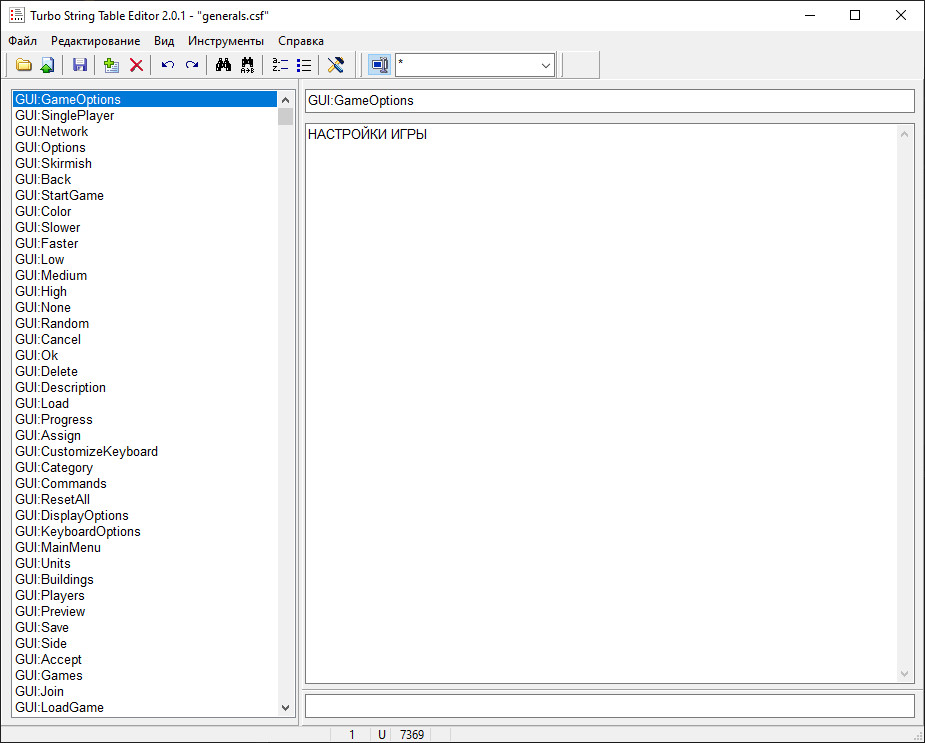Select GUI:ResetAll in the list
Viewport: 925px width, 743px height.
point(145,499)
